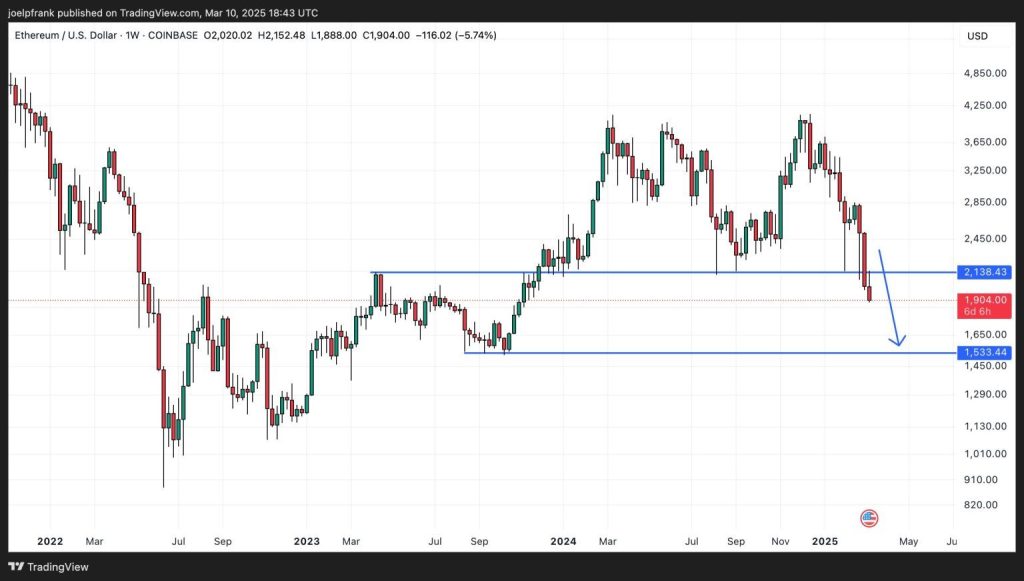The width and height of the screenshot is (1024, 581).
Task: Click the COINBASE exchange label
Action: (172, 35)
